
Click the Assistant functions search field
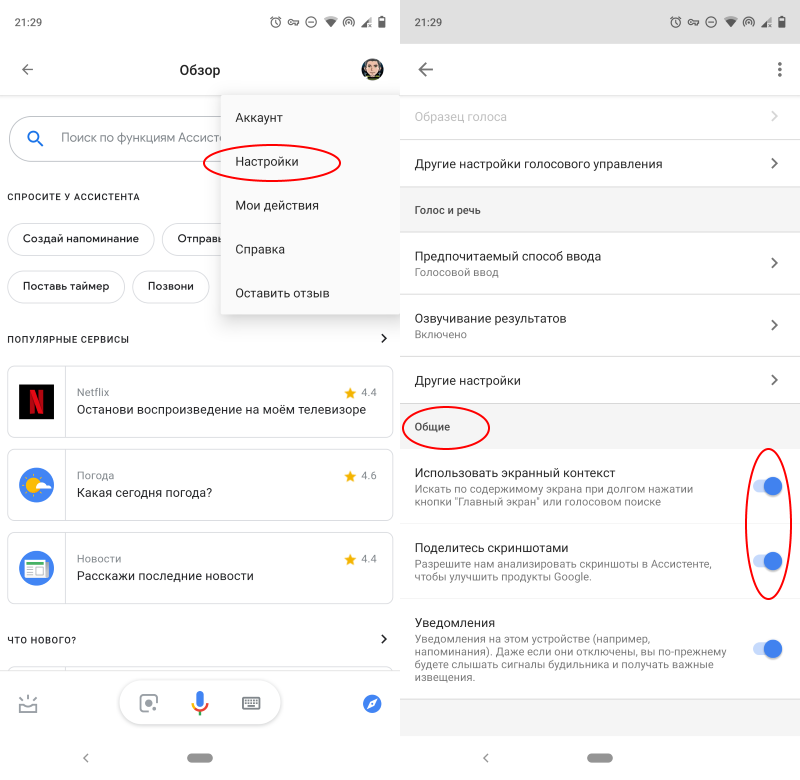coord(115,138)
